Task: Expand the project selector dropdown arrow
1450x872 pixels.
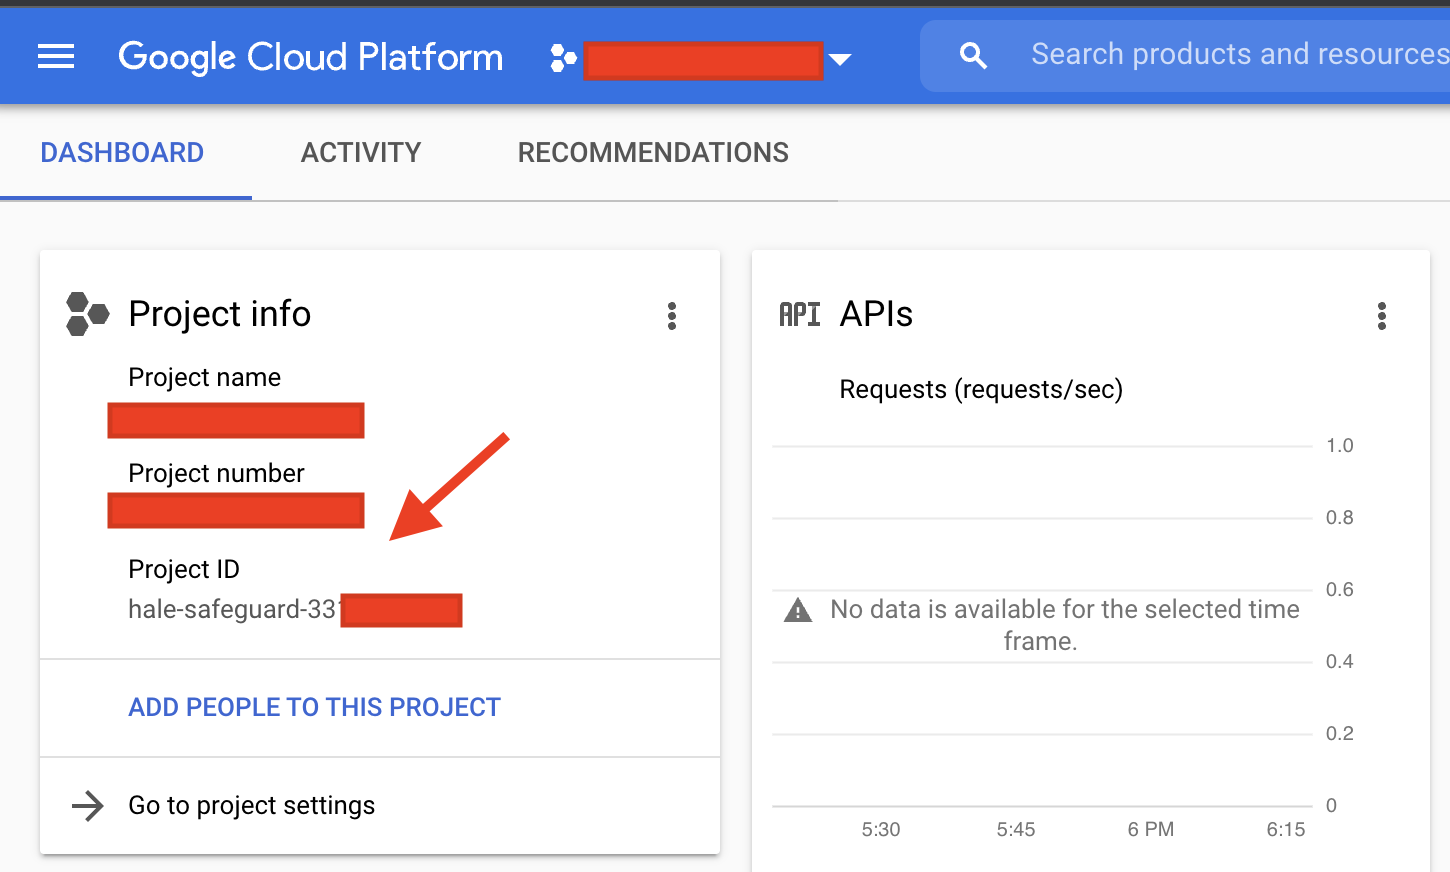Action: 840,60
